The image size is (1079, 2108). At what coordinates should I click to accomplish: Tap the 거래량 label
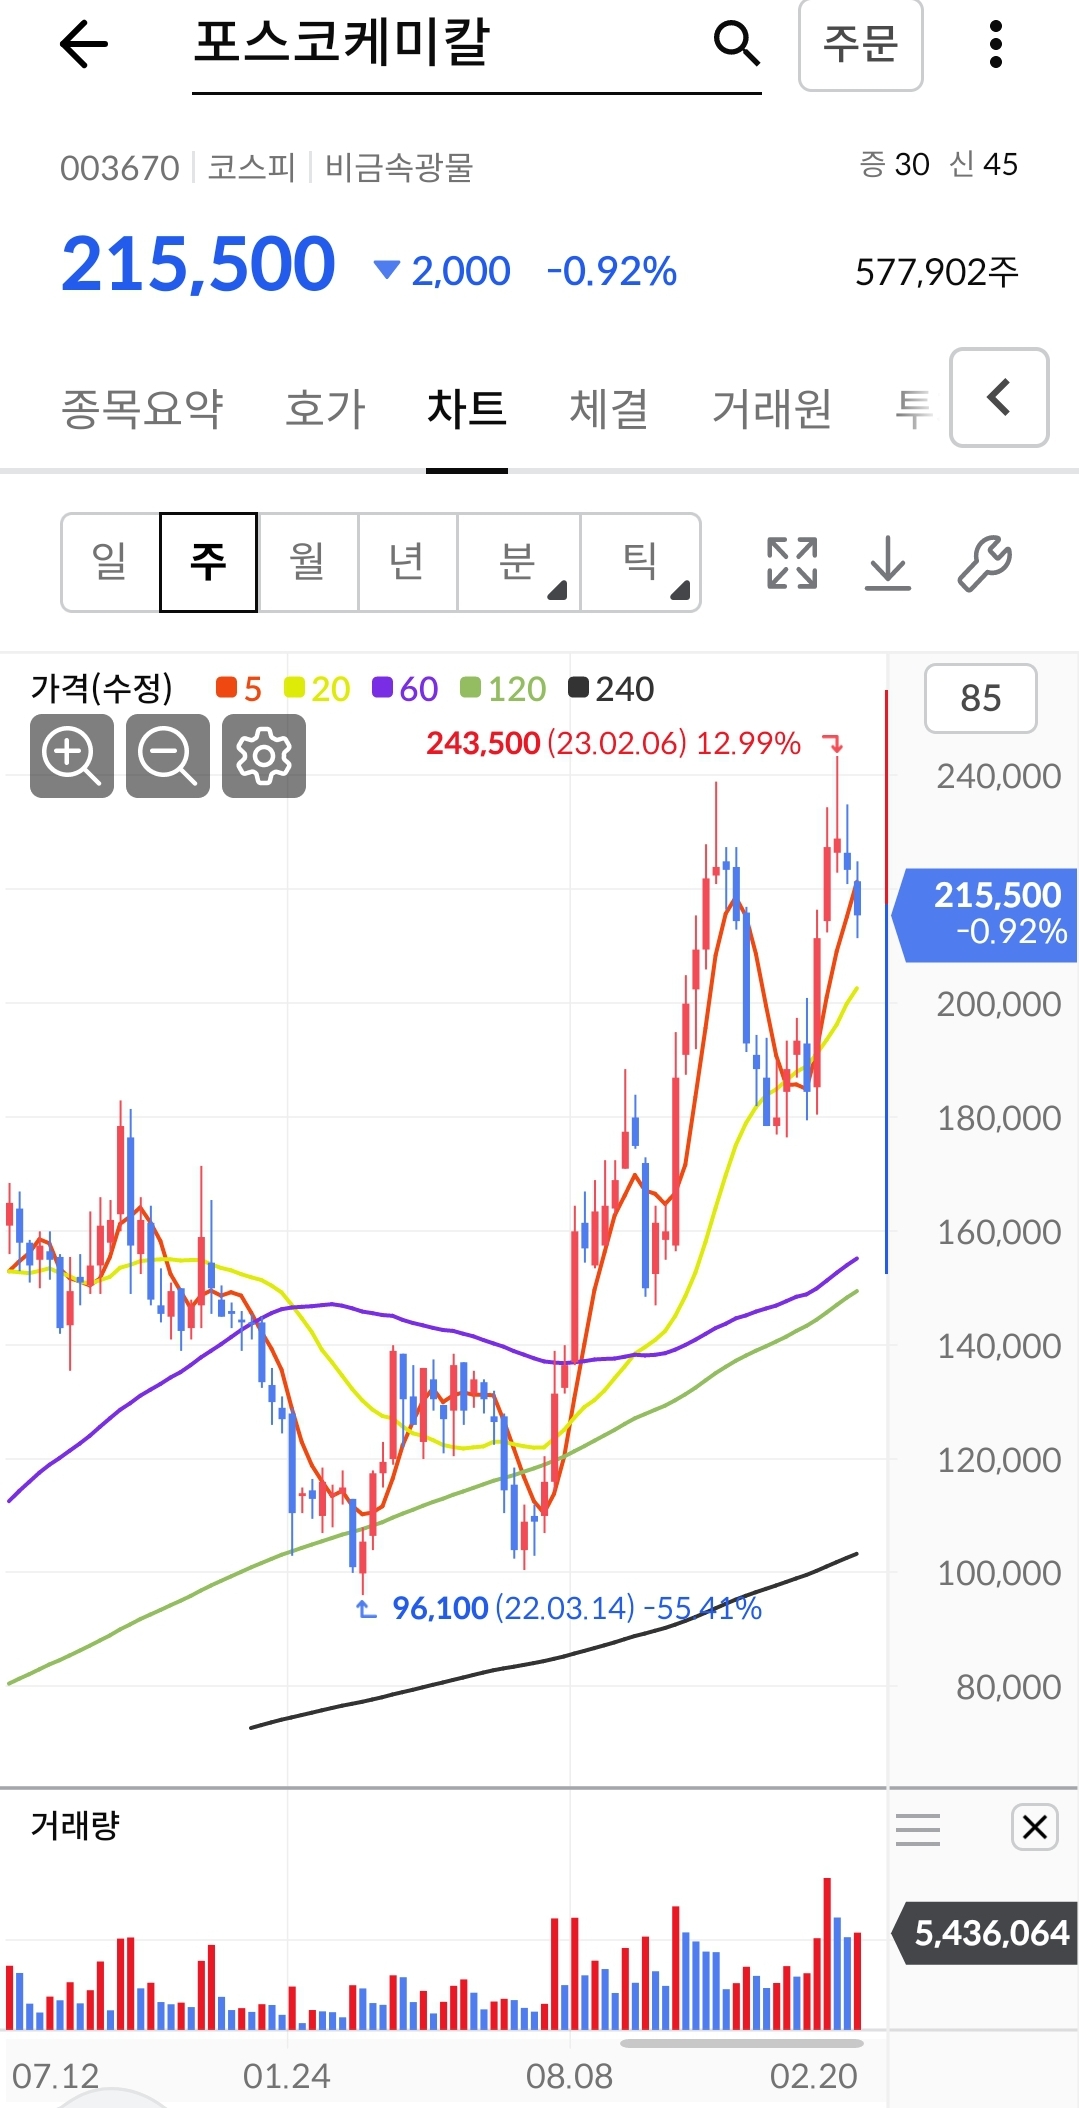pos(75,1825)
